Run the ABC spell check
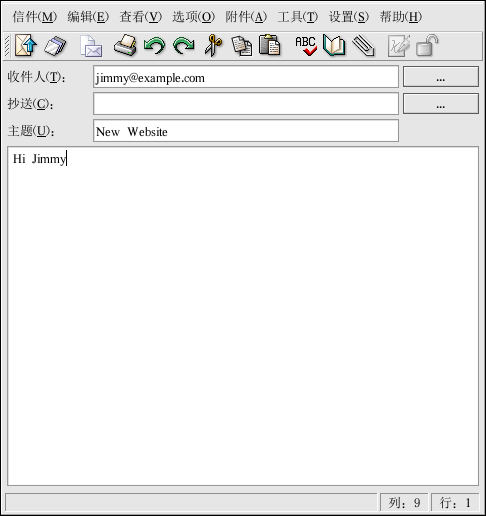The image size is (486, 516). tap(305, 46)
